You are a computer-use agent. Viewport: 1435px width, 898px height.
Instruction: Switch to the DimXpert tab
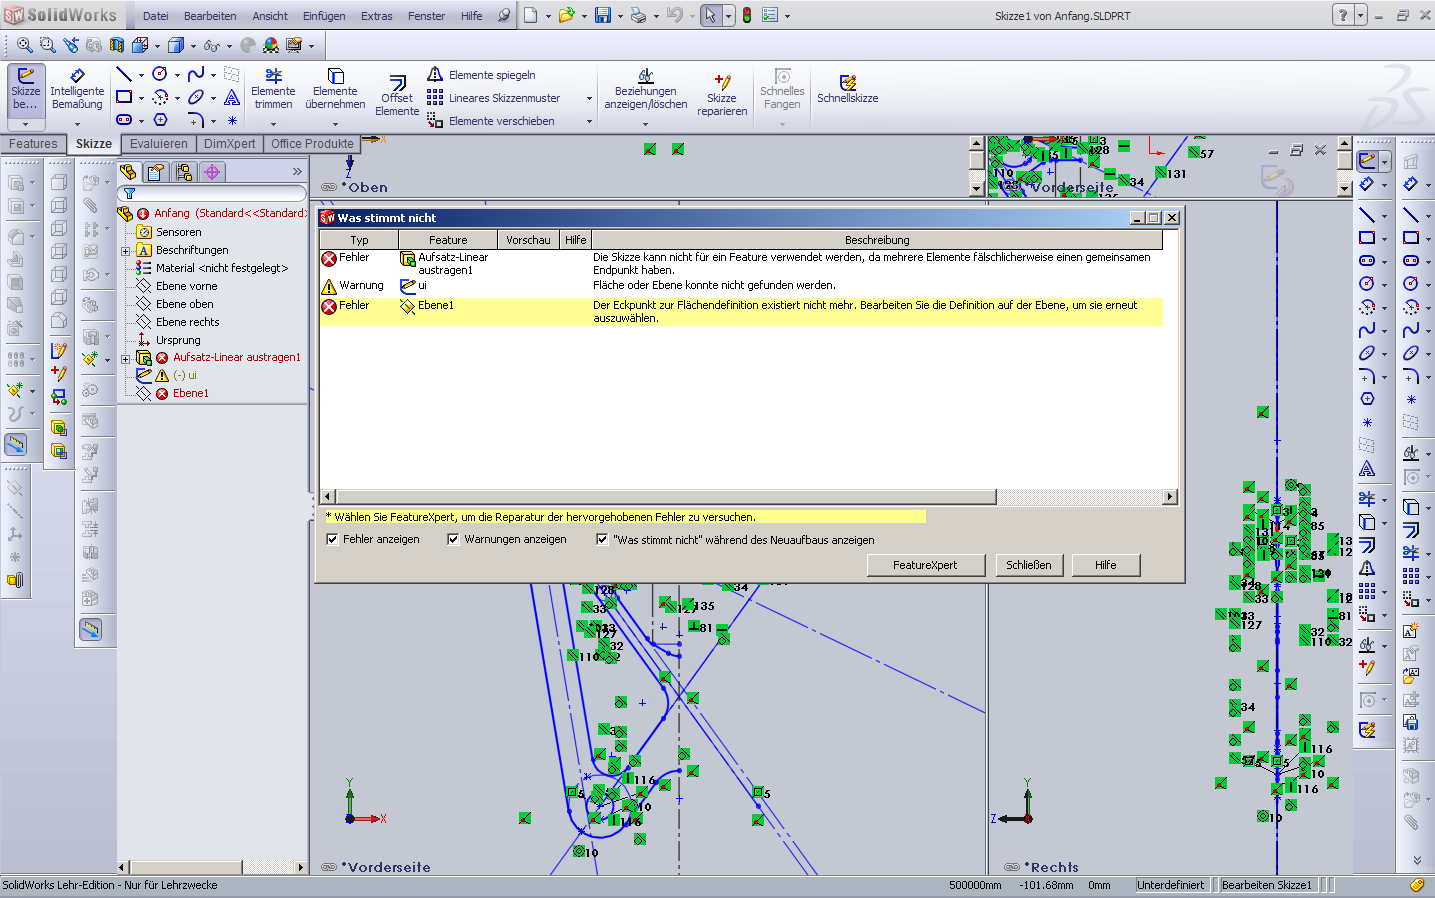(x=230, y=144)
